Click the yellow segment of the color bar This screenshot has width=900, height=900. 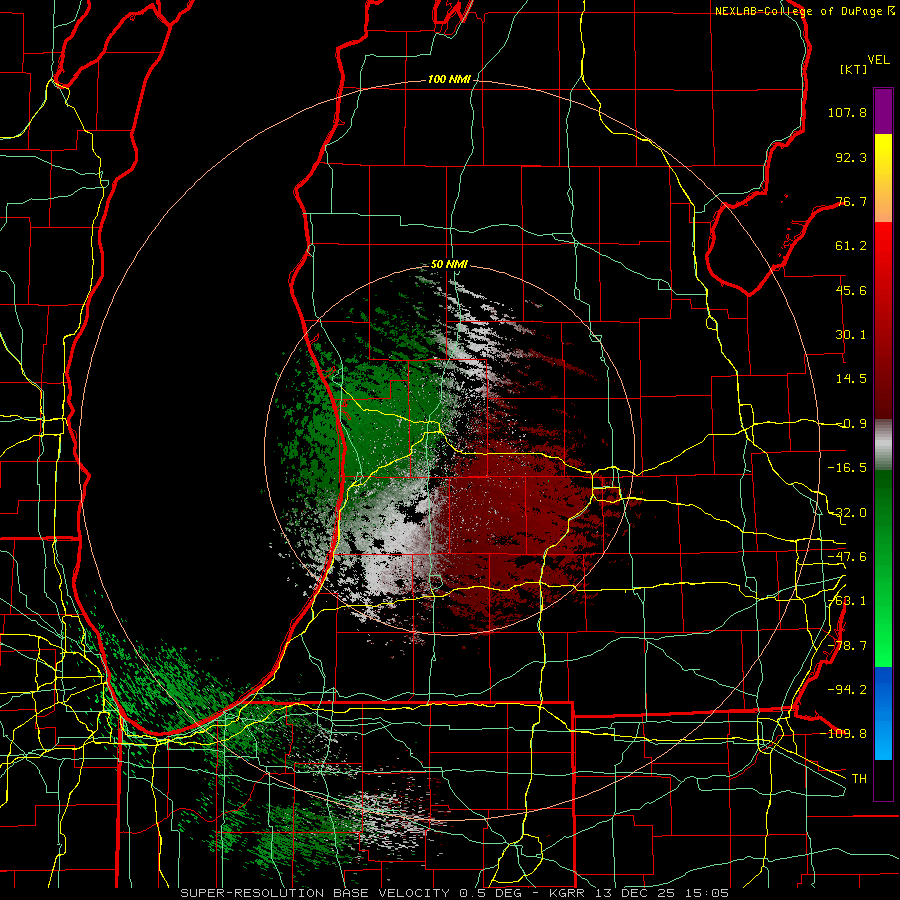point(883,156)
